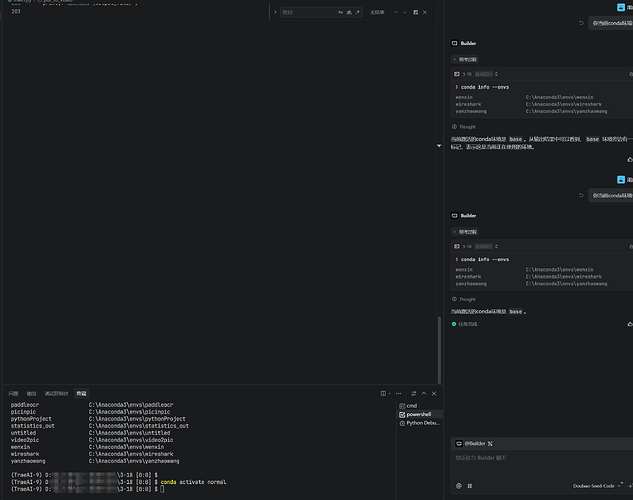Expand the replace field in find widget

click(x=275, y=13)
